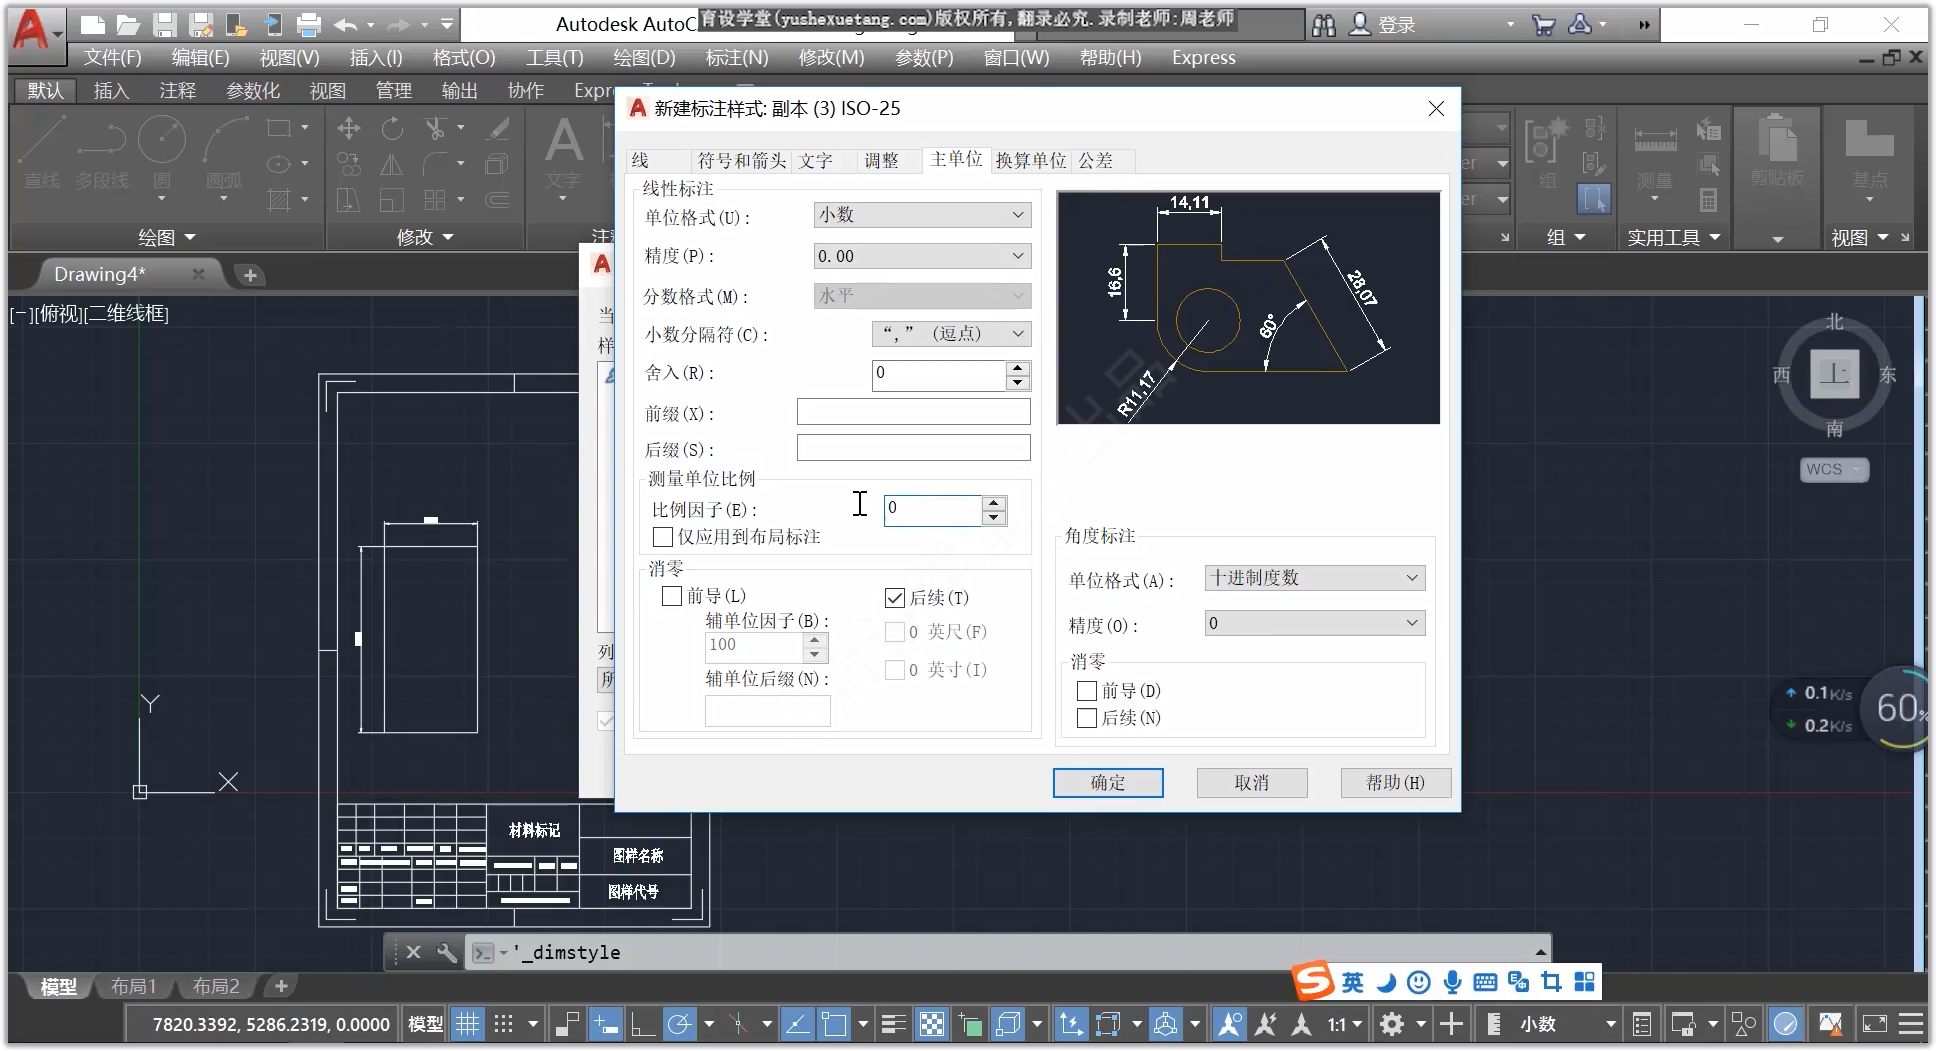Select the Mirror tool in 修改 panel
The width and height of the screenshot is (1936, 1051).
pos(392,164)
